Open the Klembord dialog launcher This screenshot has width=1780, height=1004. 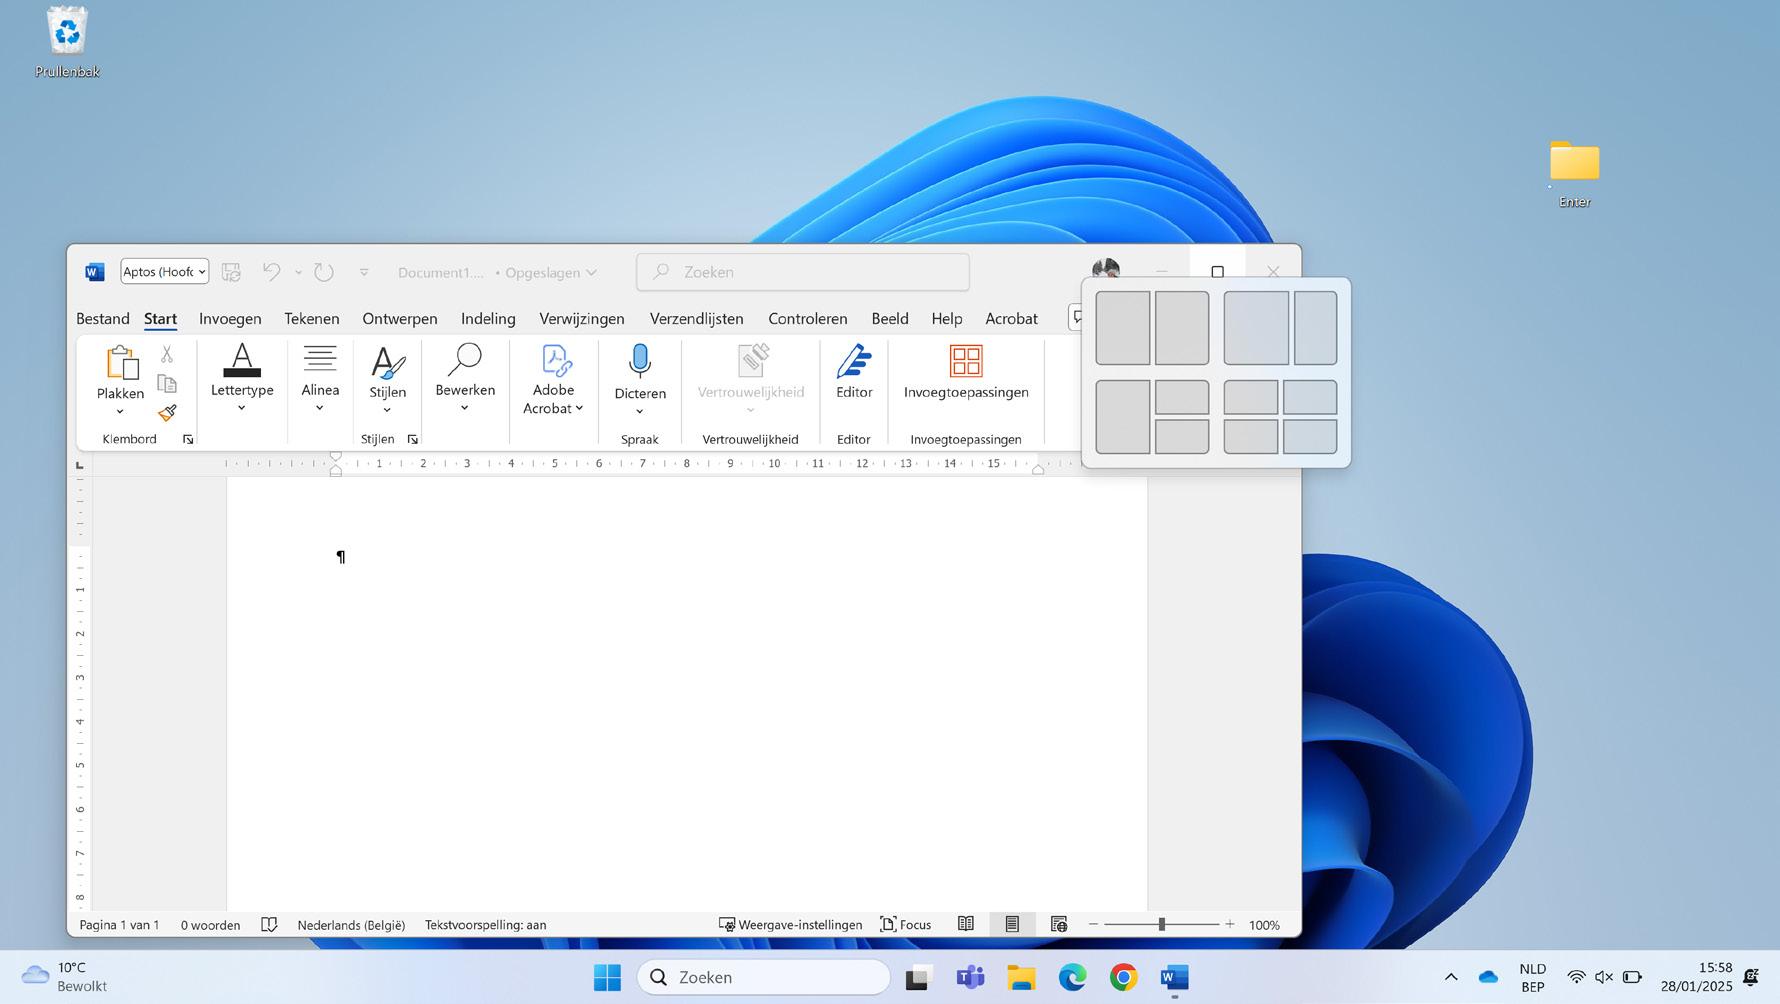(188, 439)
